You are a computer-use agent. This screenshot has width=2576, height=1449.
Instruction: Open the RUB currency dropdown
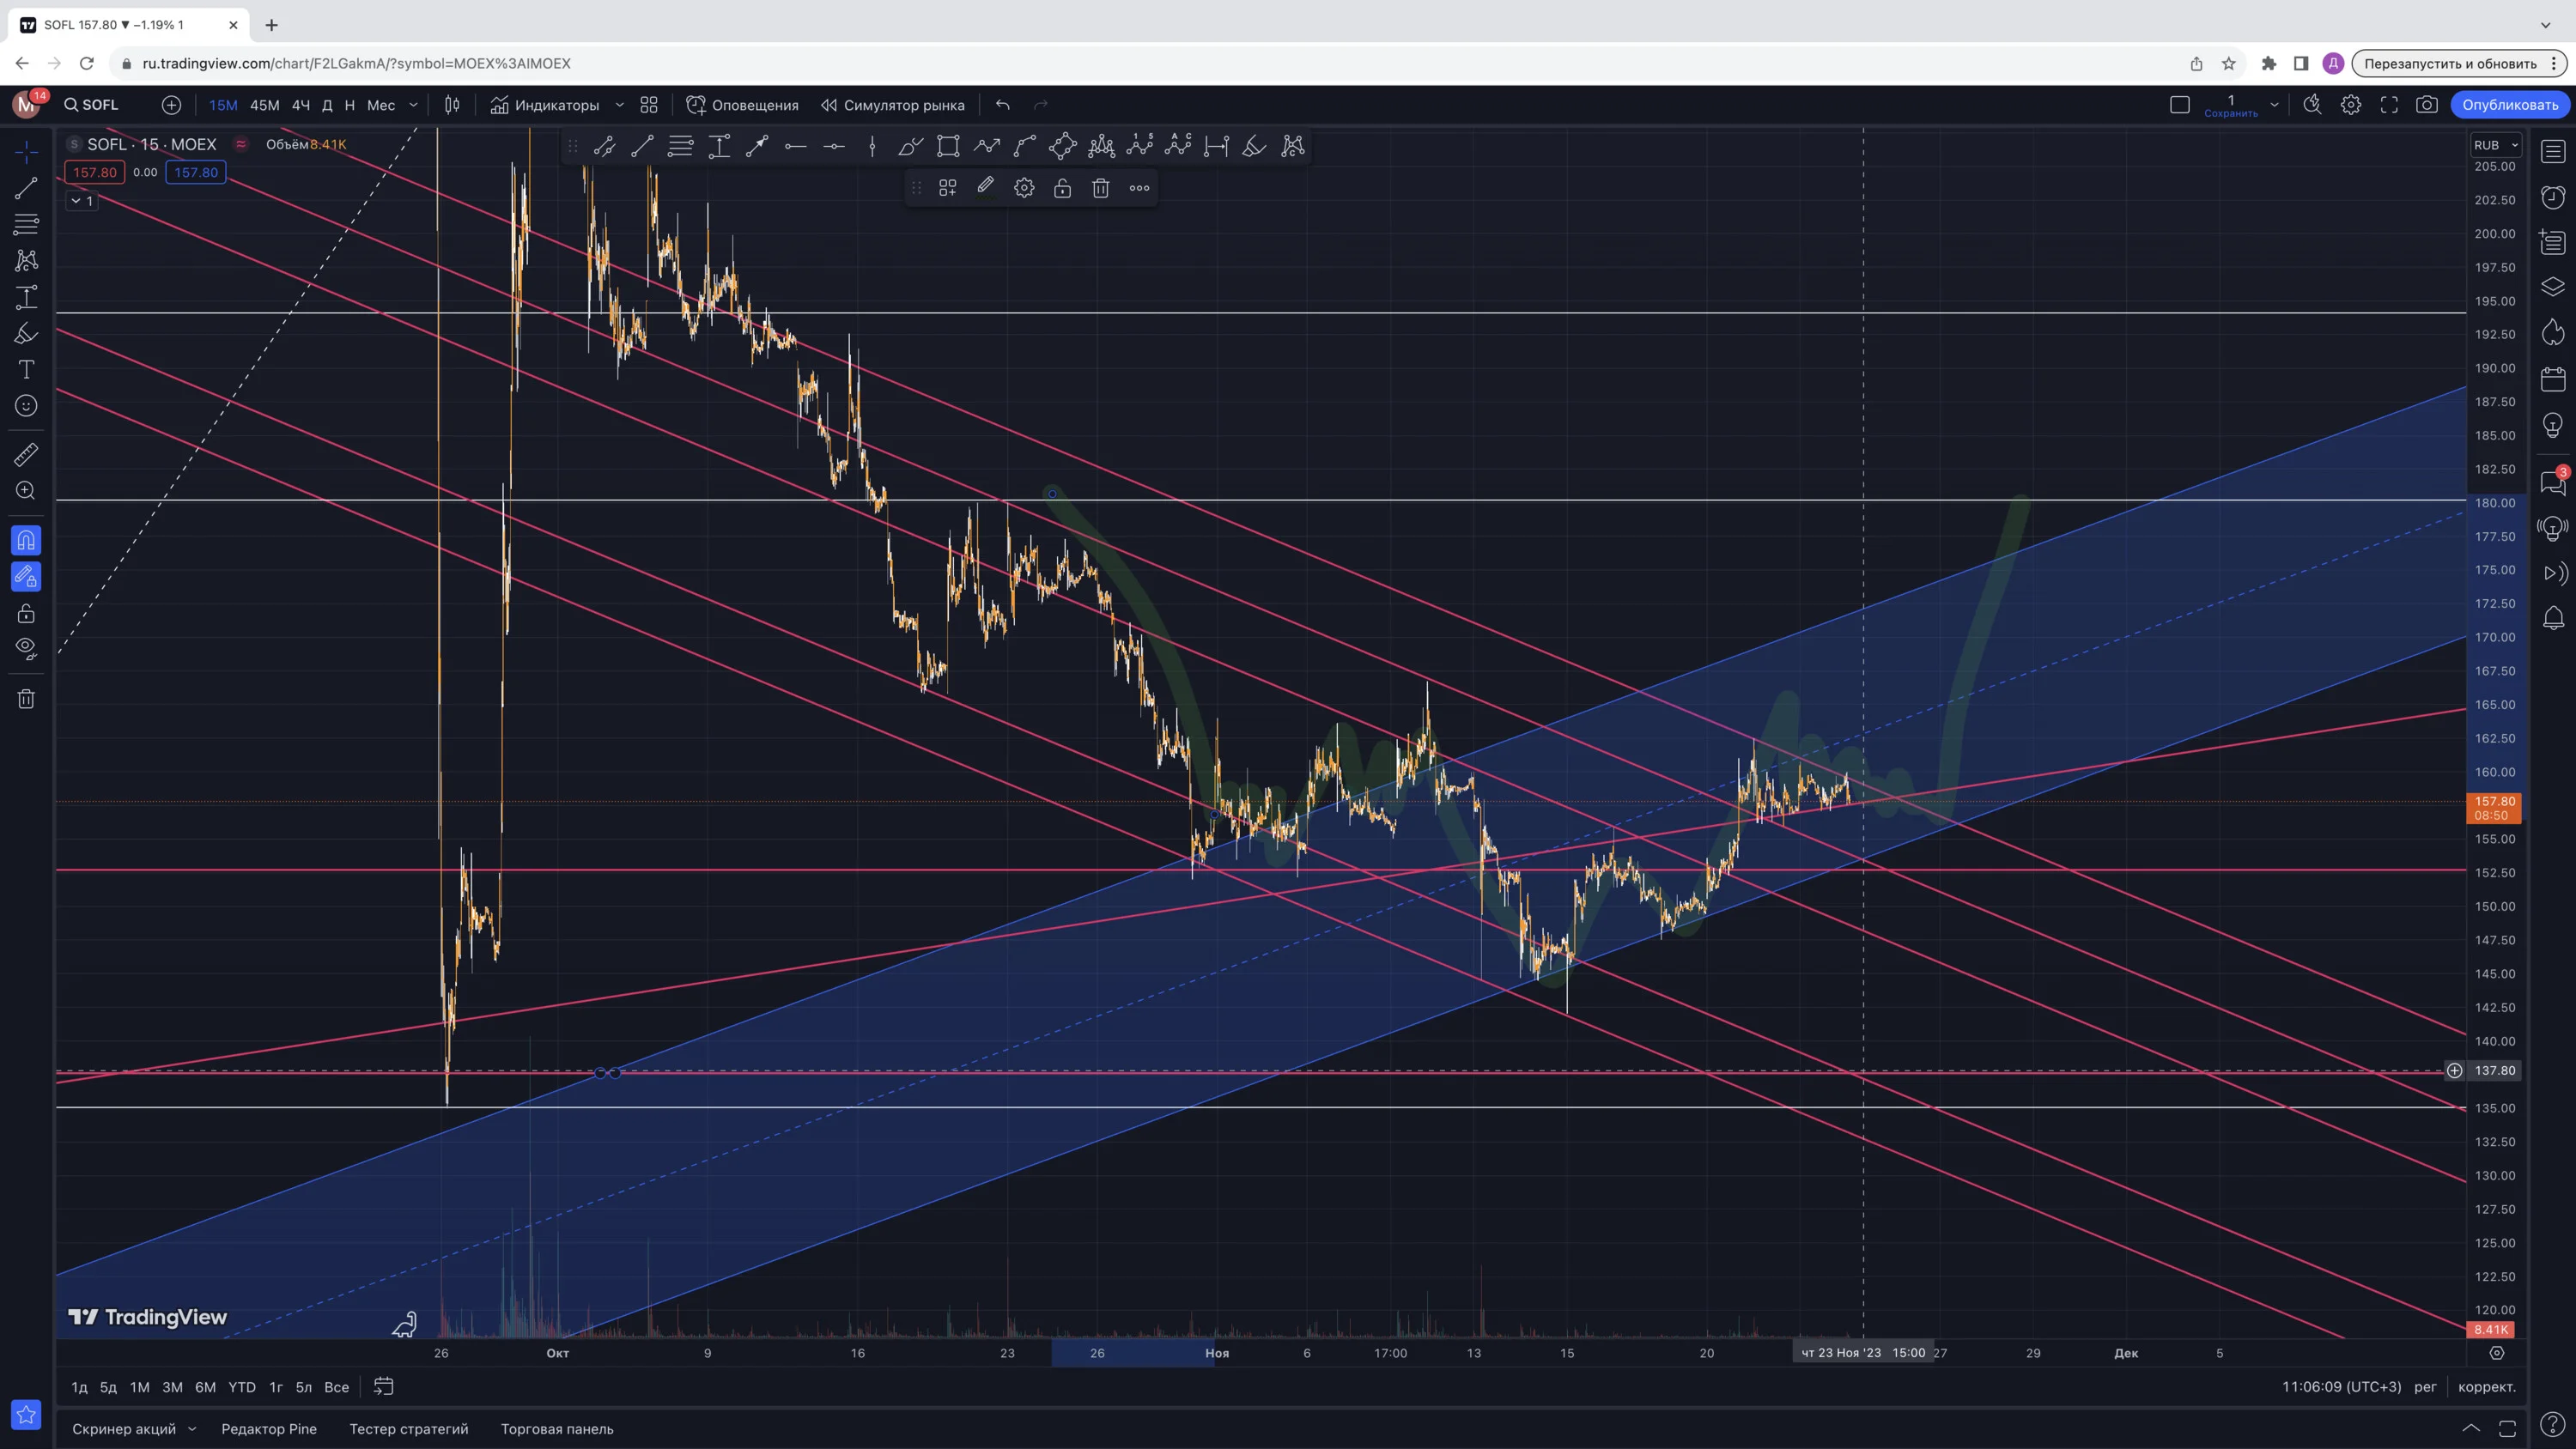(2495, 145)
